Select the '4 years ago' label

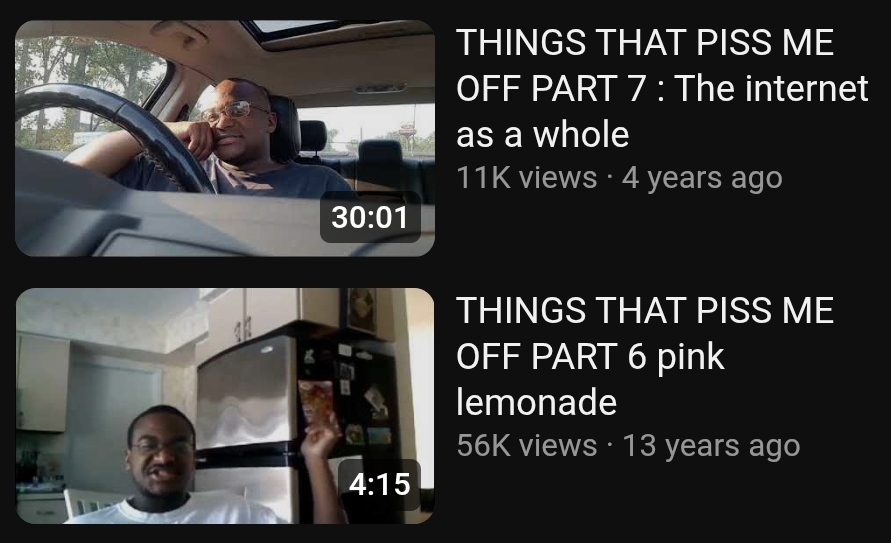pos(702,178)
